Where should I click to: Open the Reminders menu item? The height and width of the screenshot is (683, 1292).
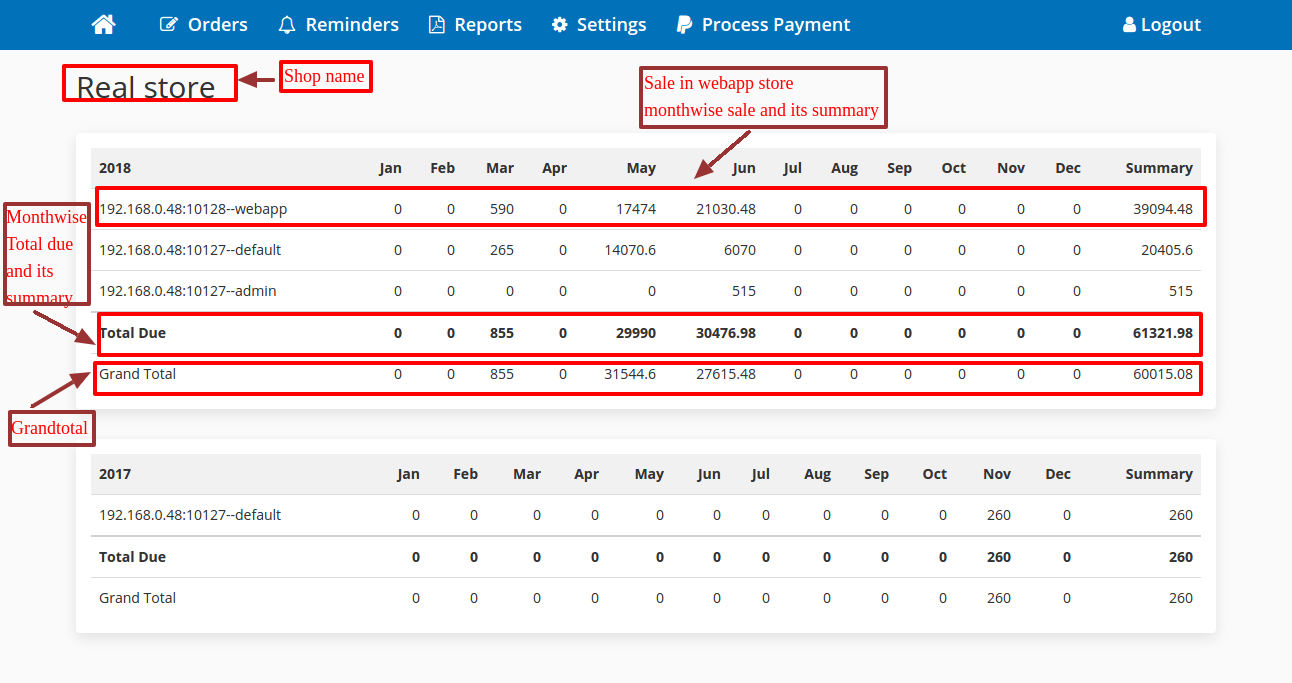(x=351, y=25)
